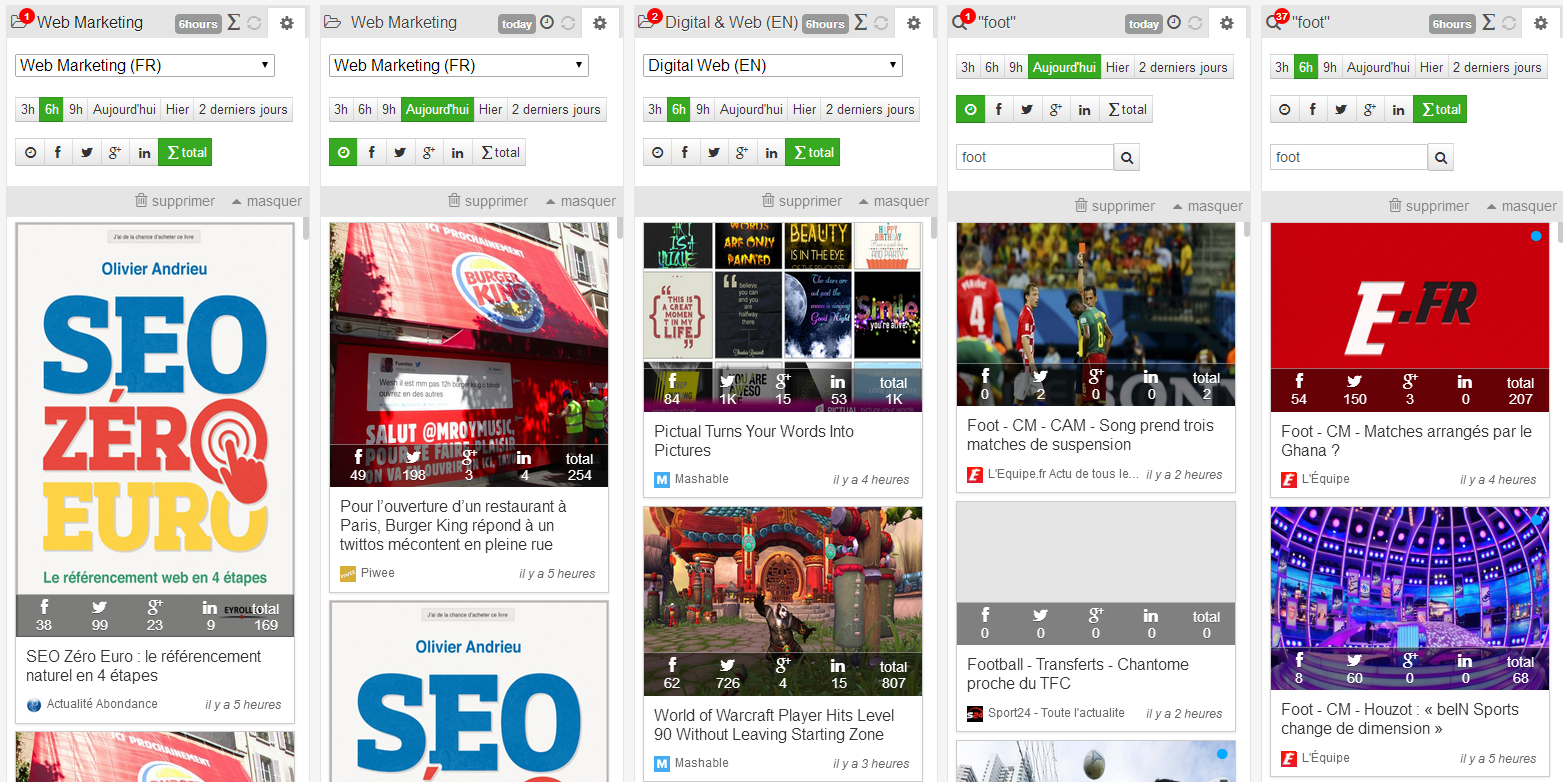
Task: Pick 2 derniers jours in Digital Web (EN) column
Action: point(870,110)
